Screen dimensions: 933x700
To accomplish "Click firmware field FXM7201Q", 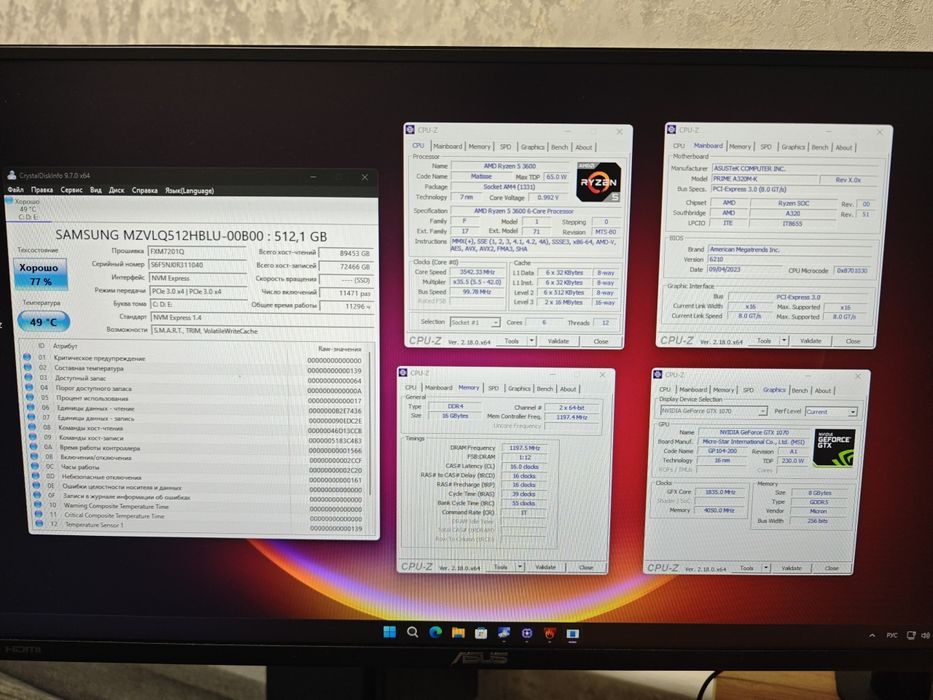I will (x=197, y=252).
